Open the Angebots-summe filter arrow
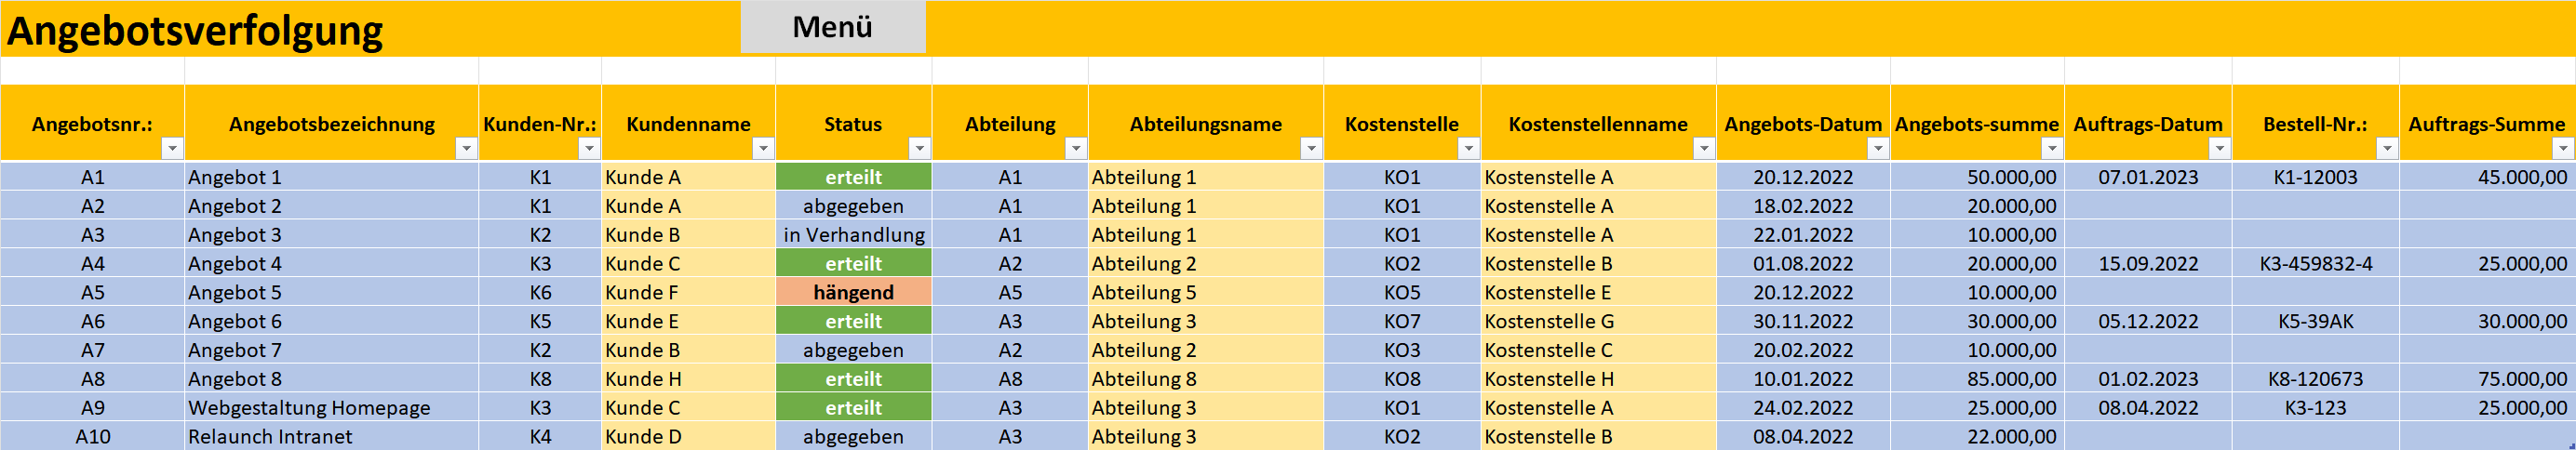 pyautogui.click(x=2052, y=148)
